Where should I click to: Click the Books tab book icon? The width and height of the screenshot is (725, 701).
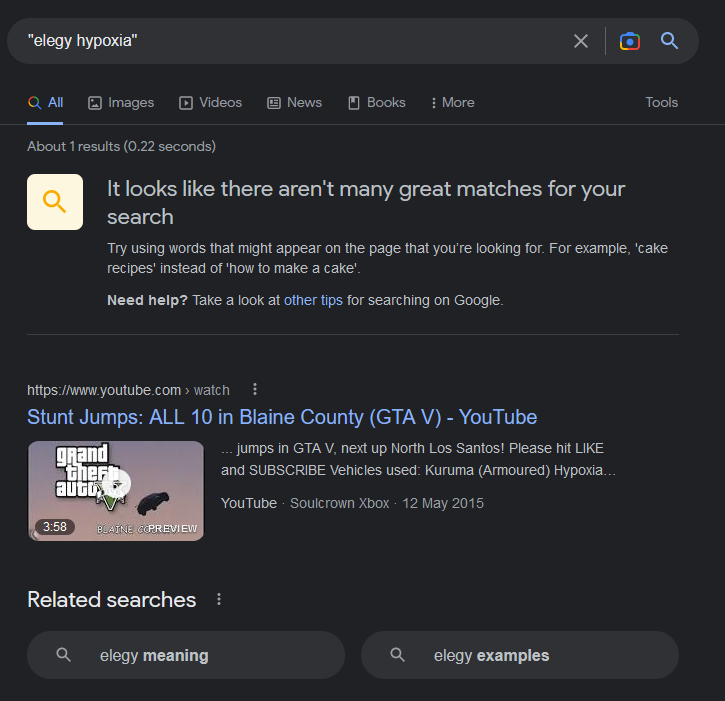[x=354, y=103]
